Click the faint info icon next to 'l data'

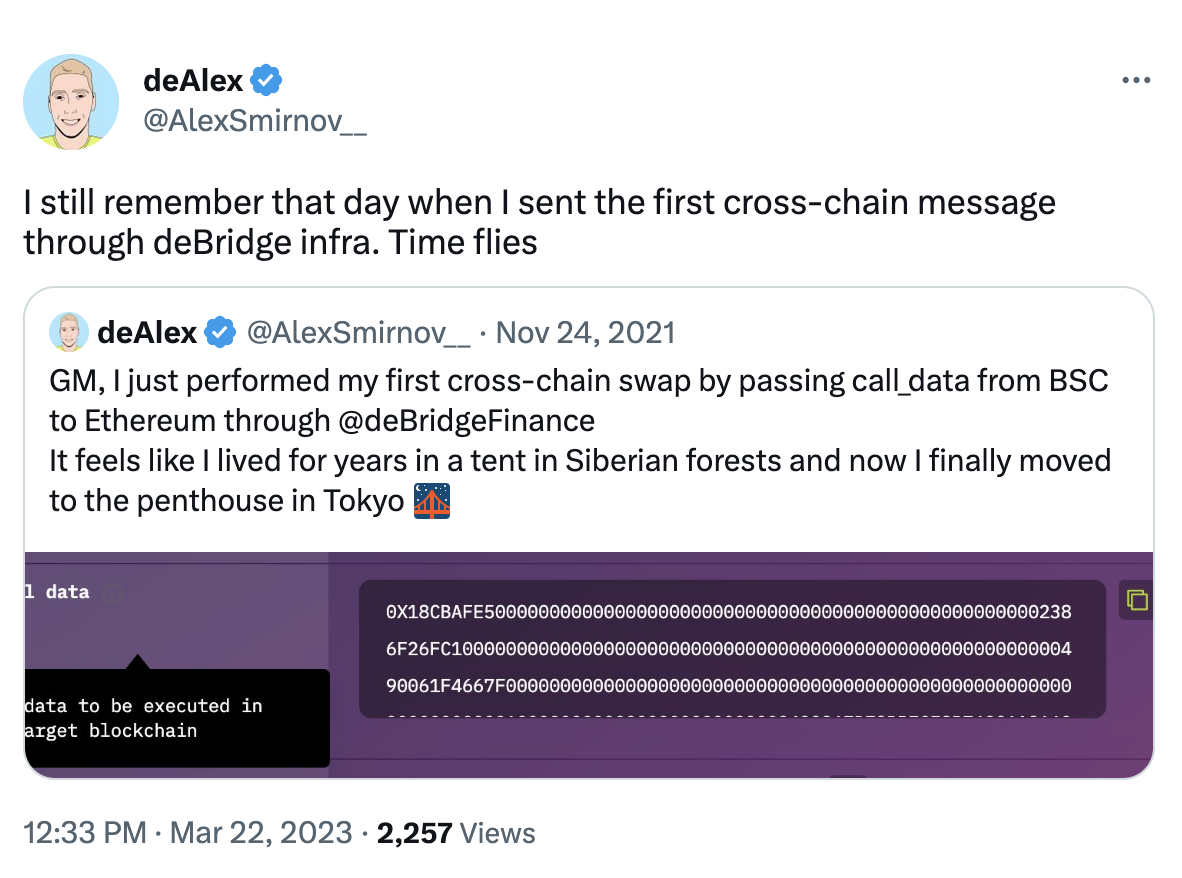[x=113, y=593]
